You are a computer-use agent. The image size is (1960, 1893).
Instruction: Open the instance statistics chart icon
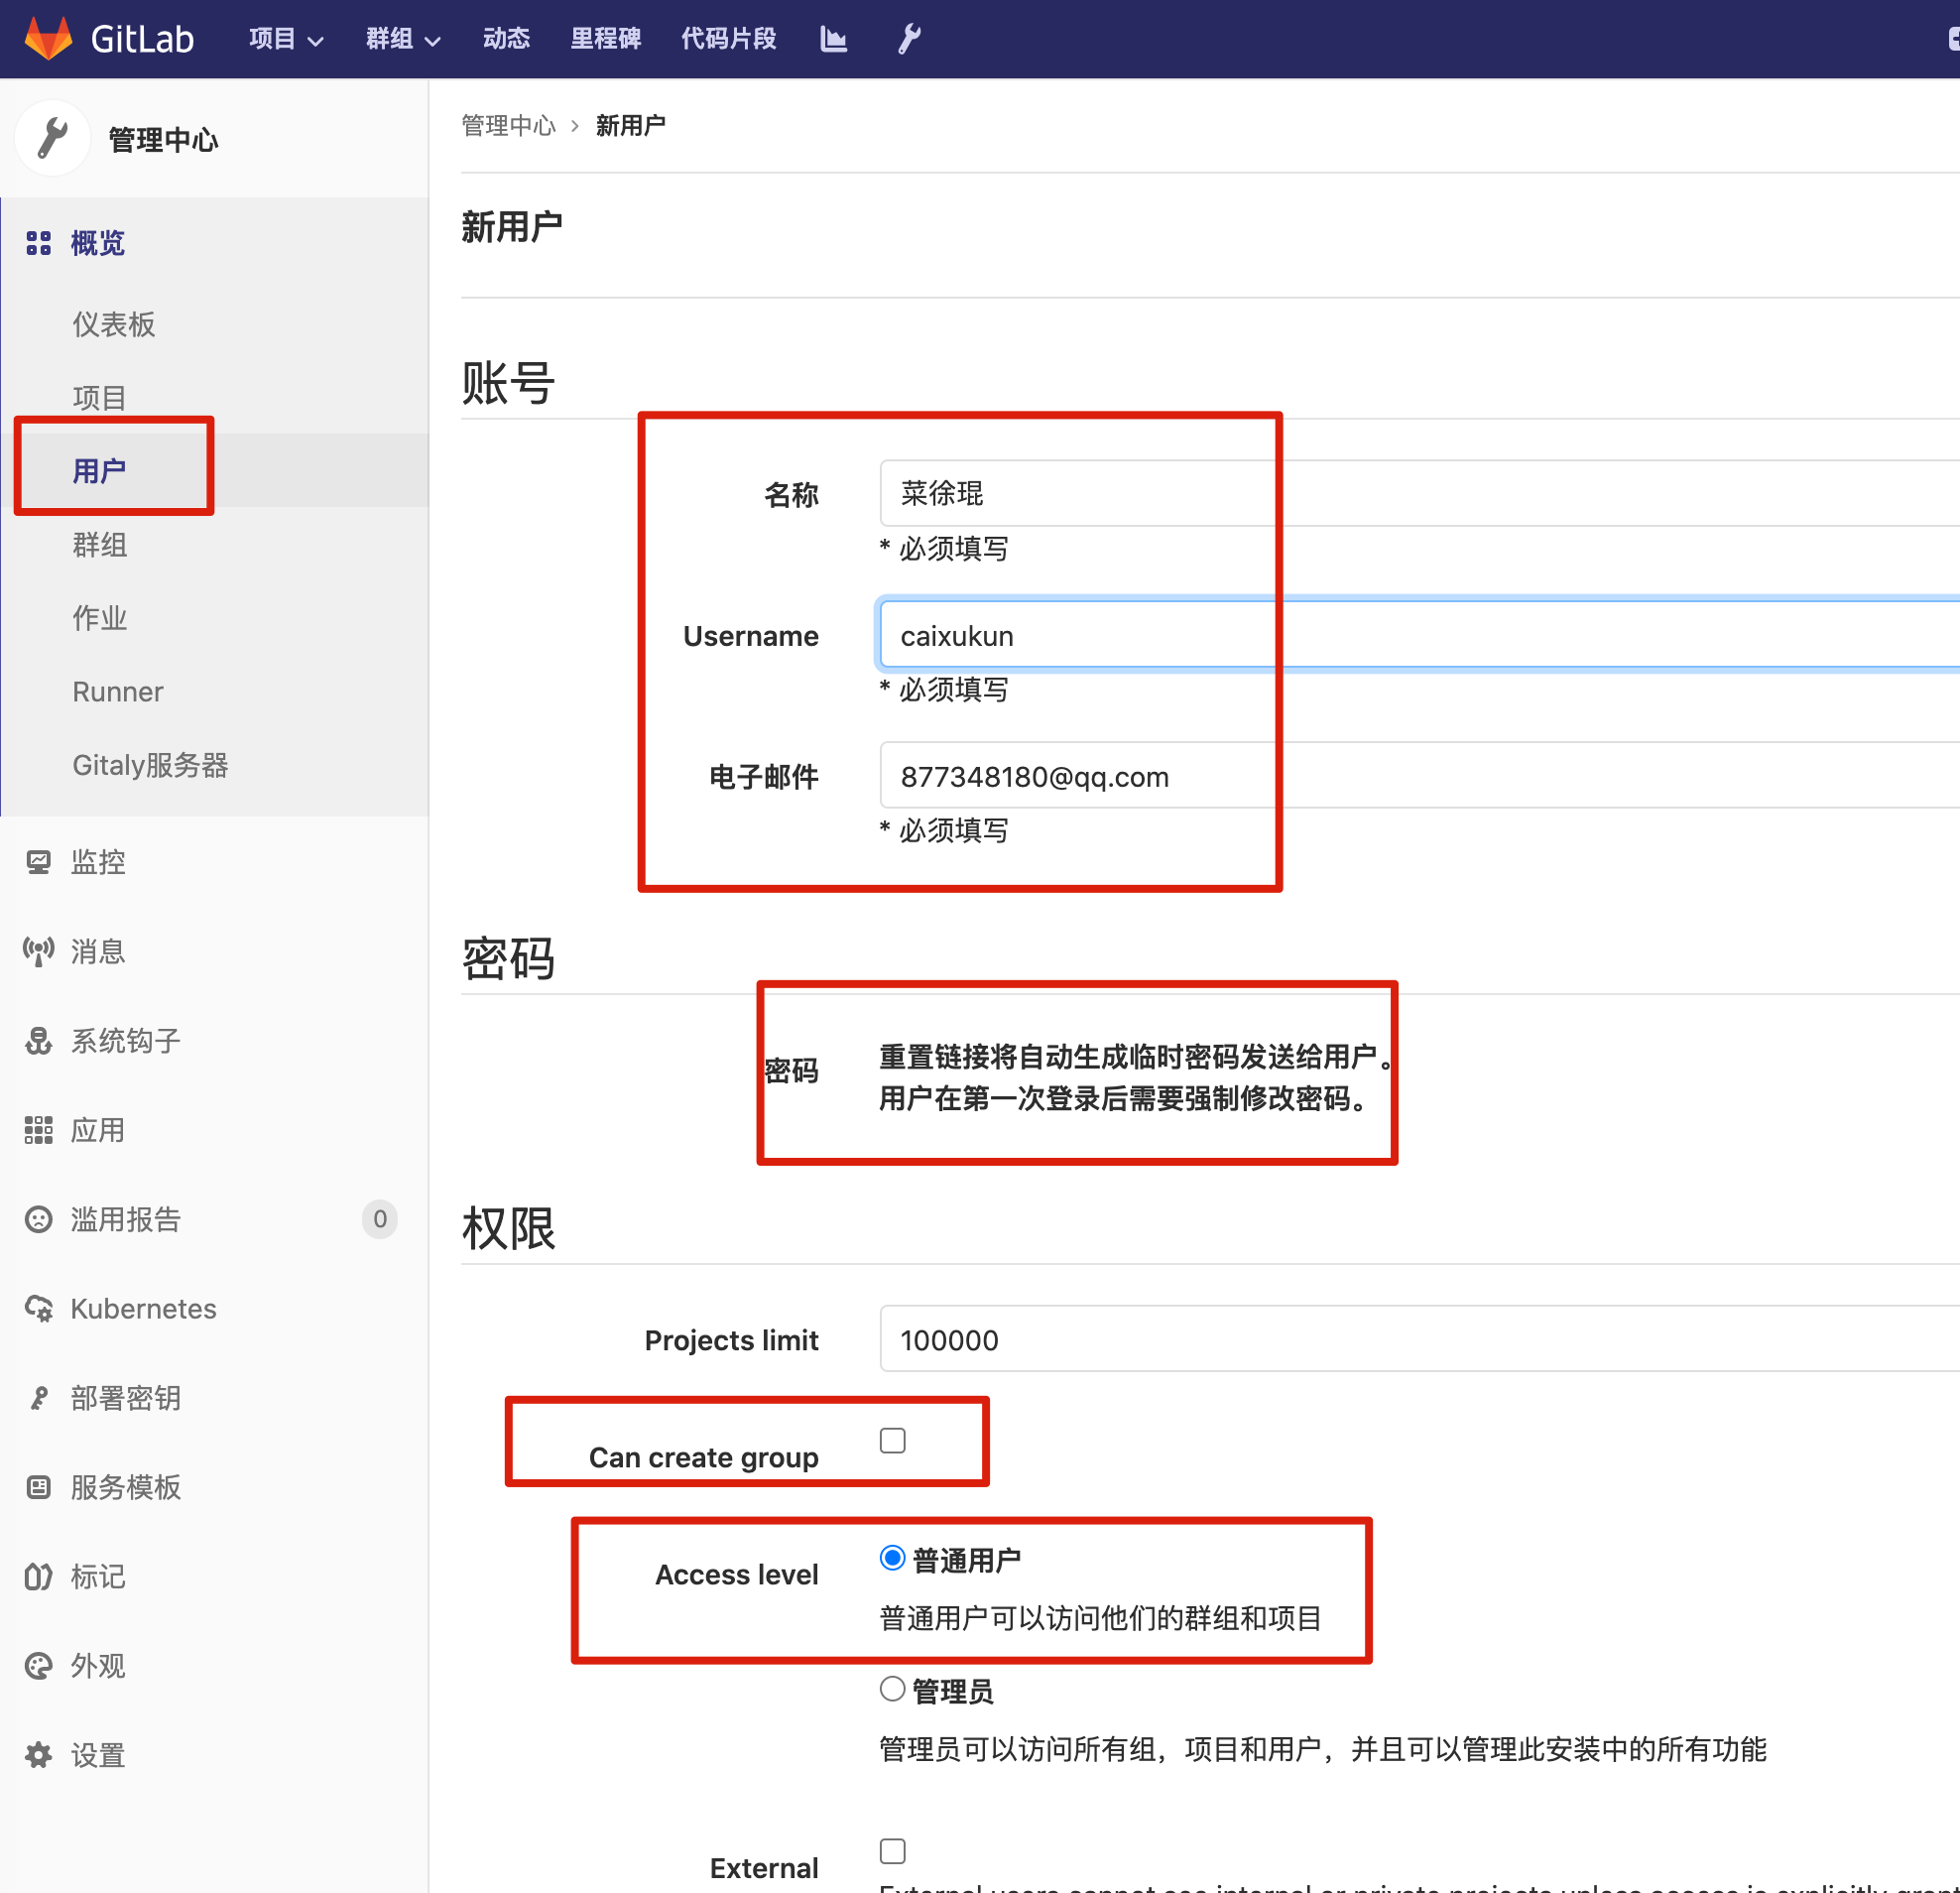(833, 39)
